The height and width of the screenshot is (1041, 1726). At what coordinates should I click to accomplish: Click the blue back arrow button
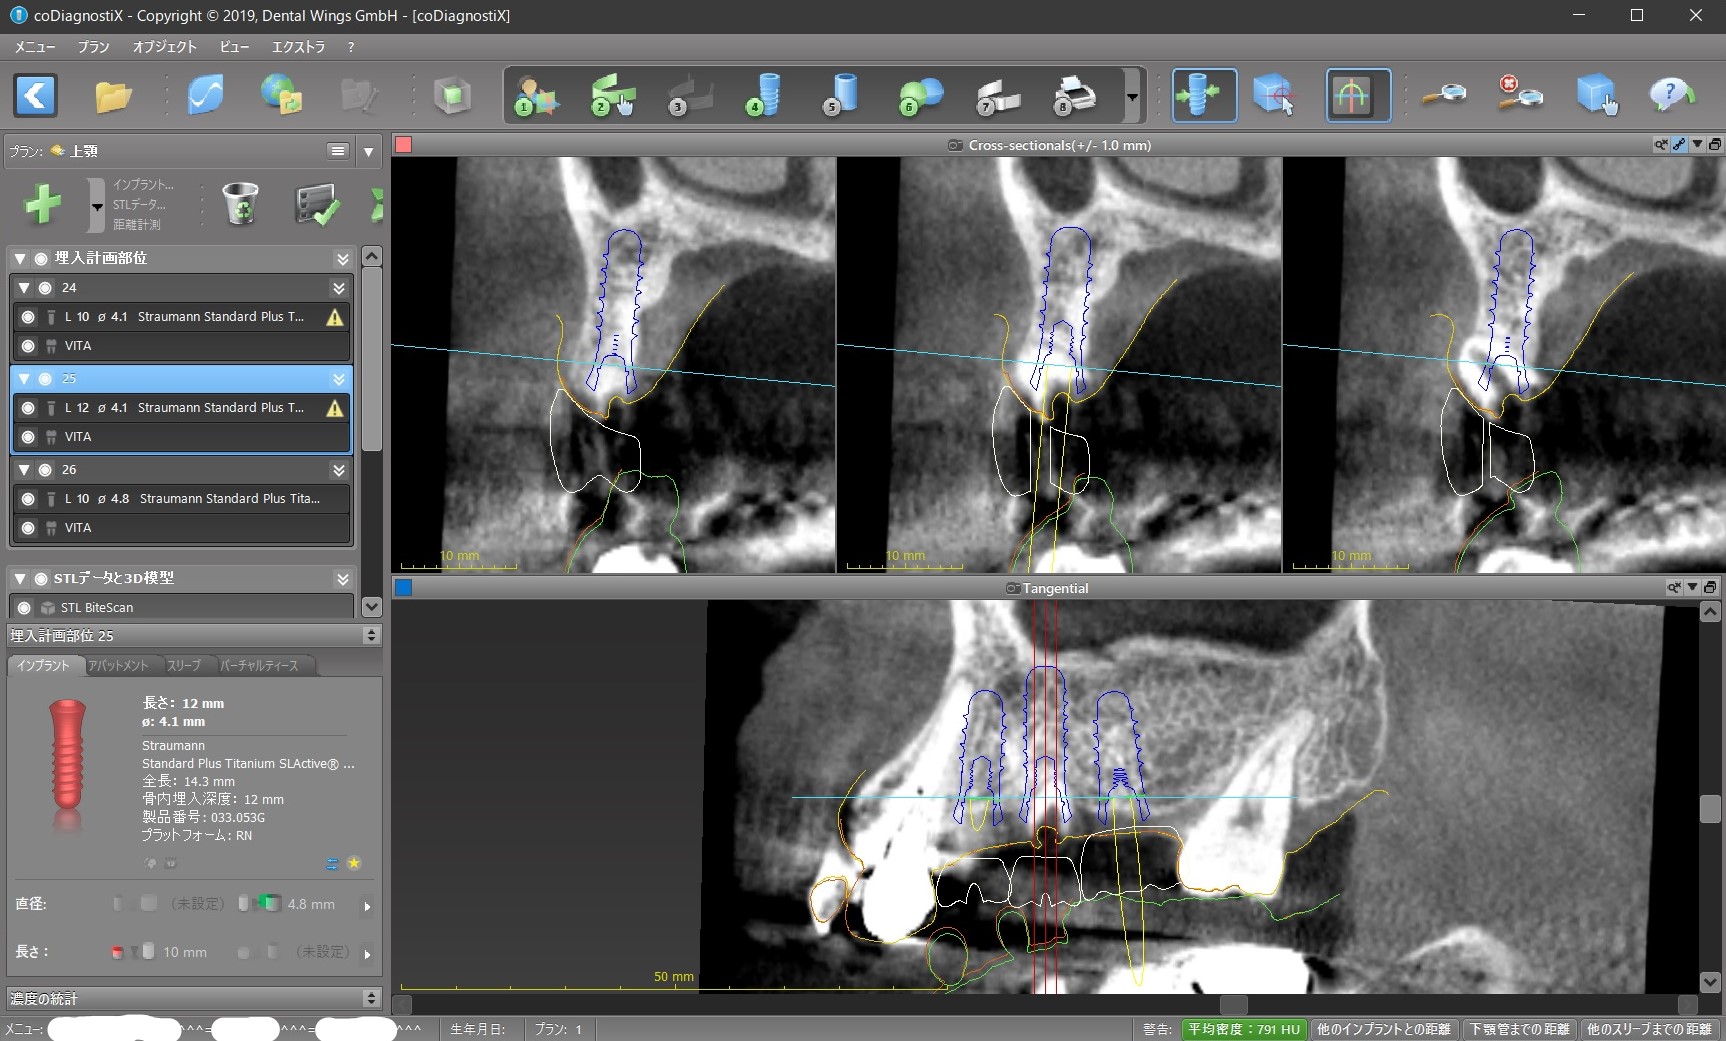35,96
